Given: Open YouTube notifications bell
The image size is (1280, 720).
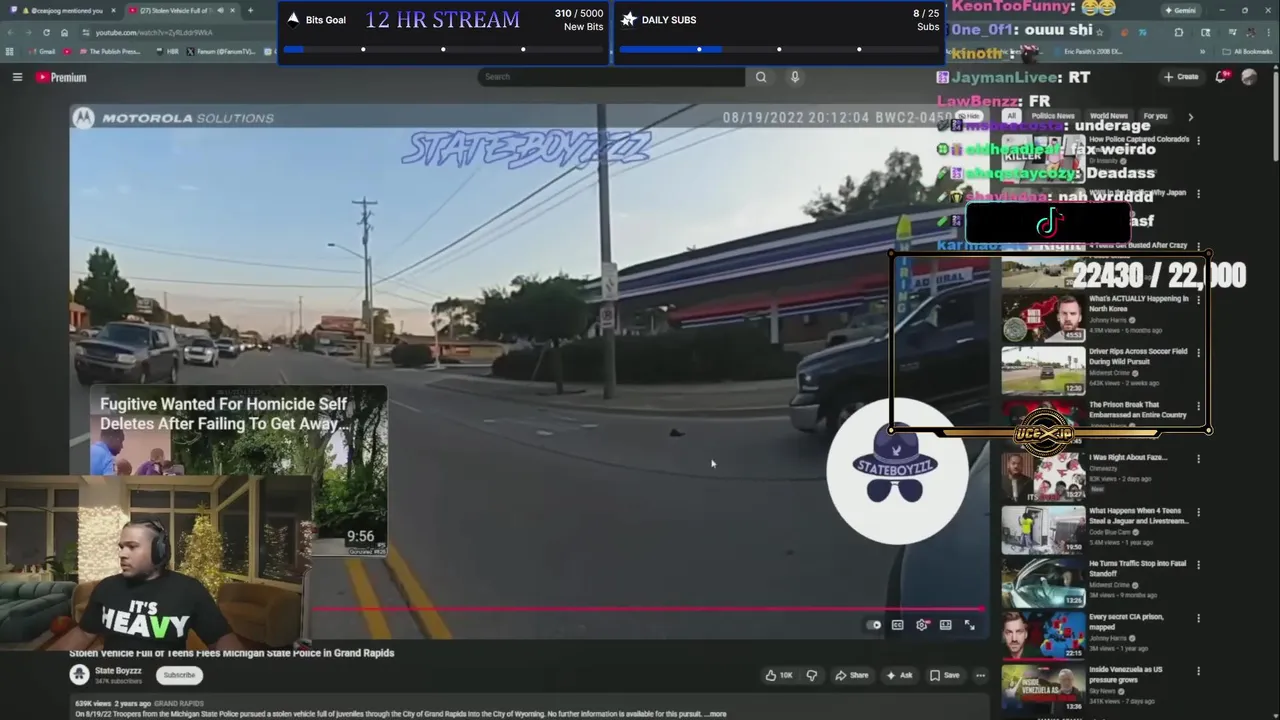Looking at the screenshot, I should click(x=1223, y=77).
